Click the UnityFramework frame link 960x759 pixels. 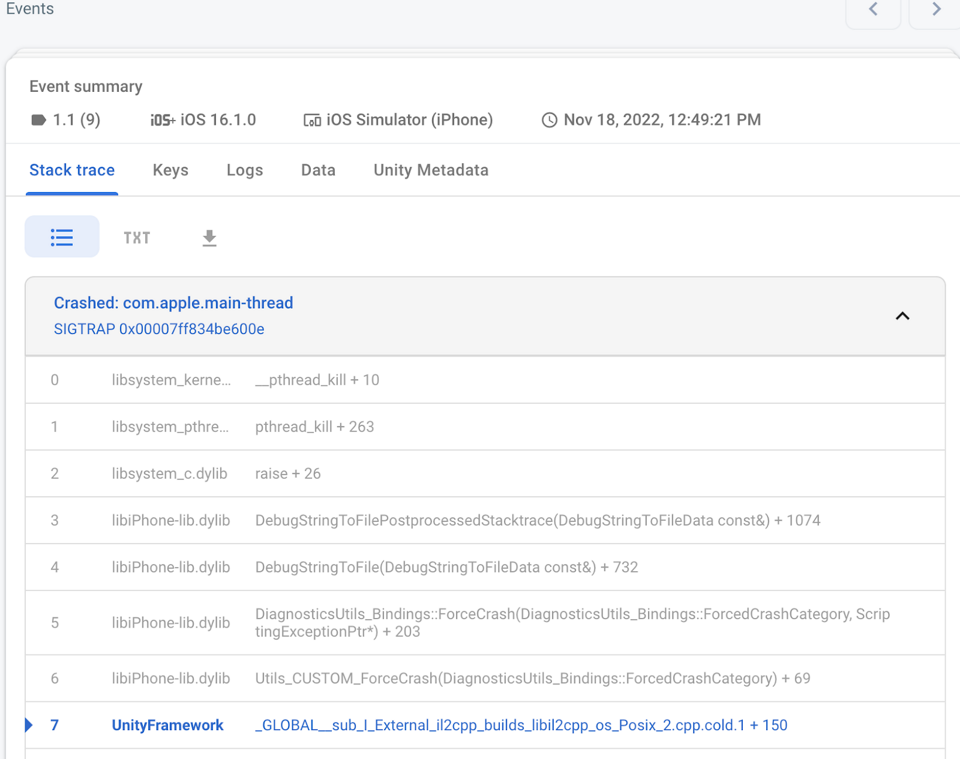pos(167,725)
